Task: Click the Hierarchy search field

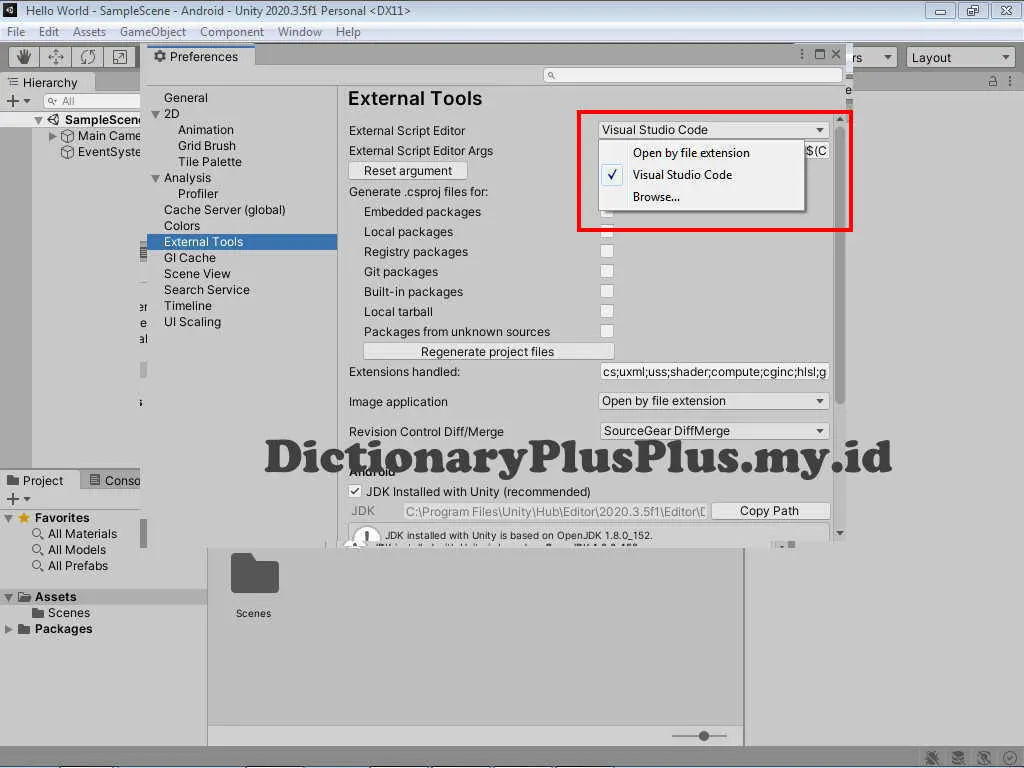Action: pyautogui.click(x=92, y=101)
